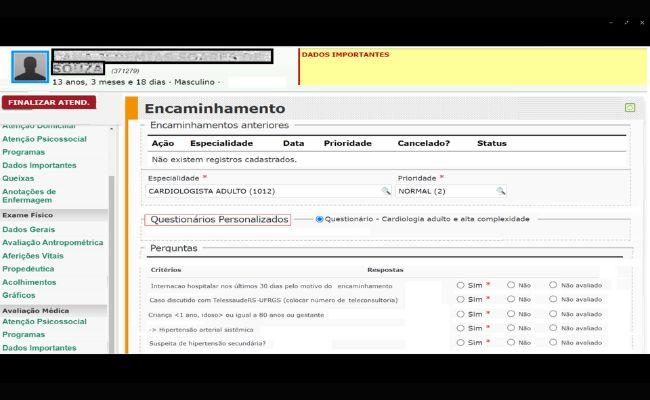
Task: Go to Aferições Vitais section
Action: 33,255
